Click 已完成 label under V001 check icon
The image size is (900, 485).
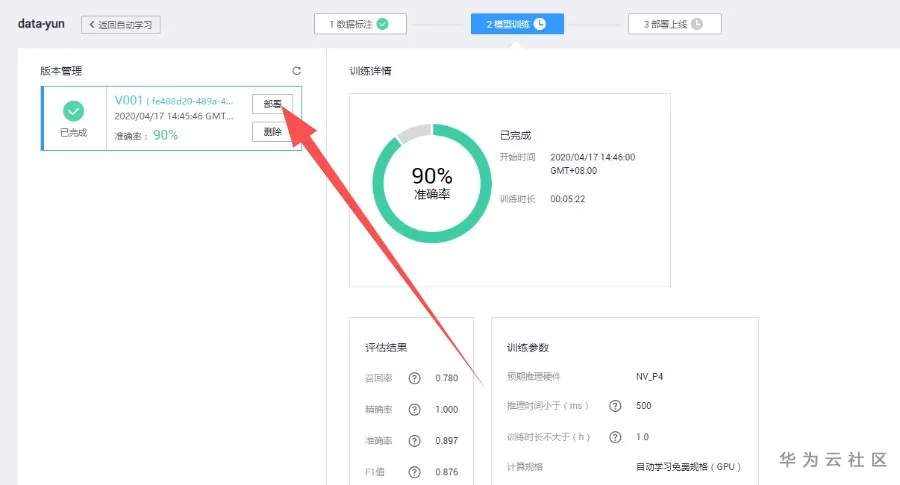pyautogui.click(x=73, y=133)
